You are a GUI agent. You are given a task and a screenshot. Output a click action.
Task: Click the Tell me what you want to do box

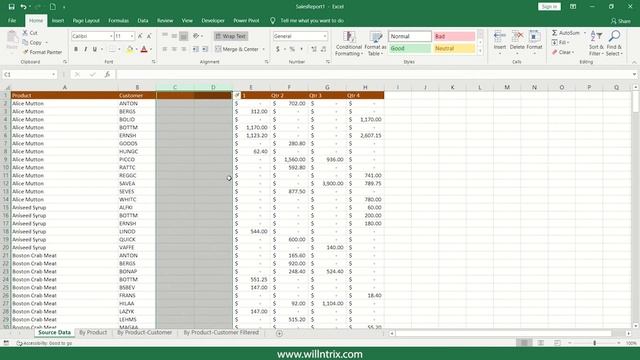pyautogui.click(x=312, y=21)
